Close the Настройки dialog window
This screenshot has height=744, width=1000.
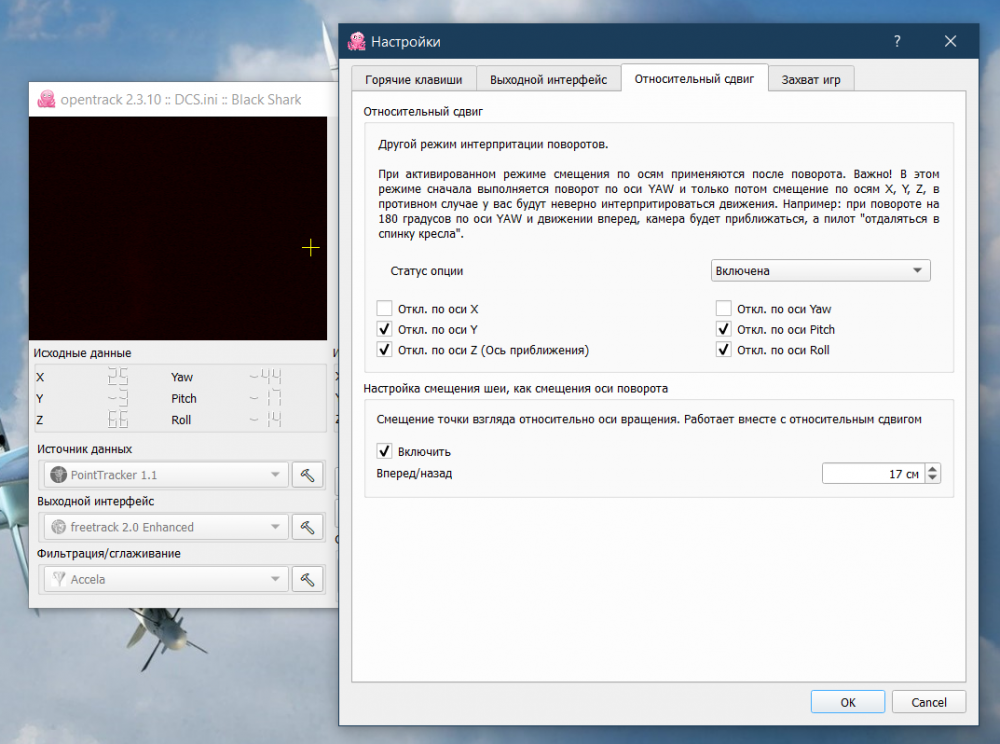(x=950, y=42)
